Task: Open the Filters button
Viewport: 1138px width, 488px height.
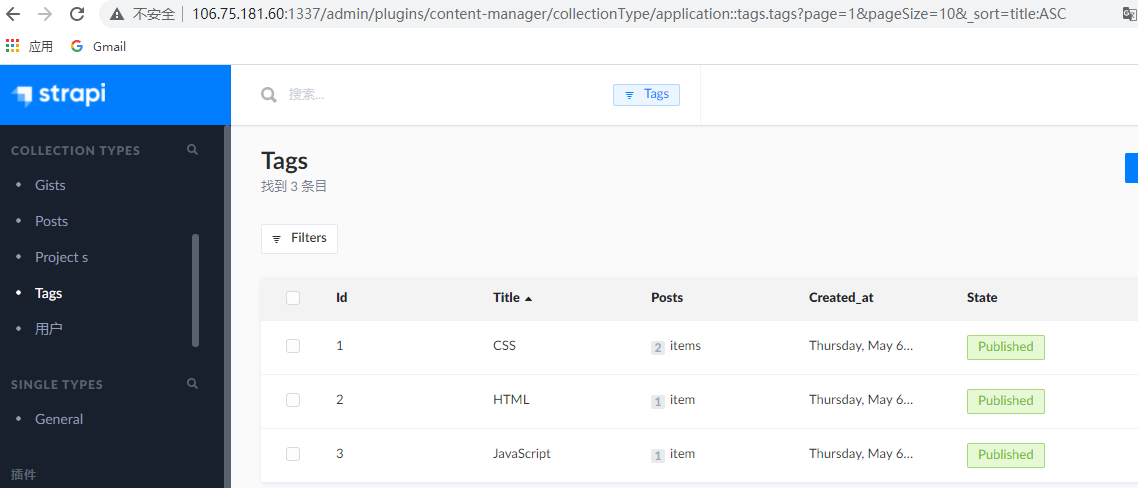Action: coord(299,239)
